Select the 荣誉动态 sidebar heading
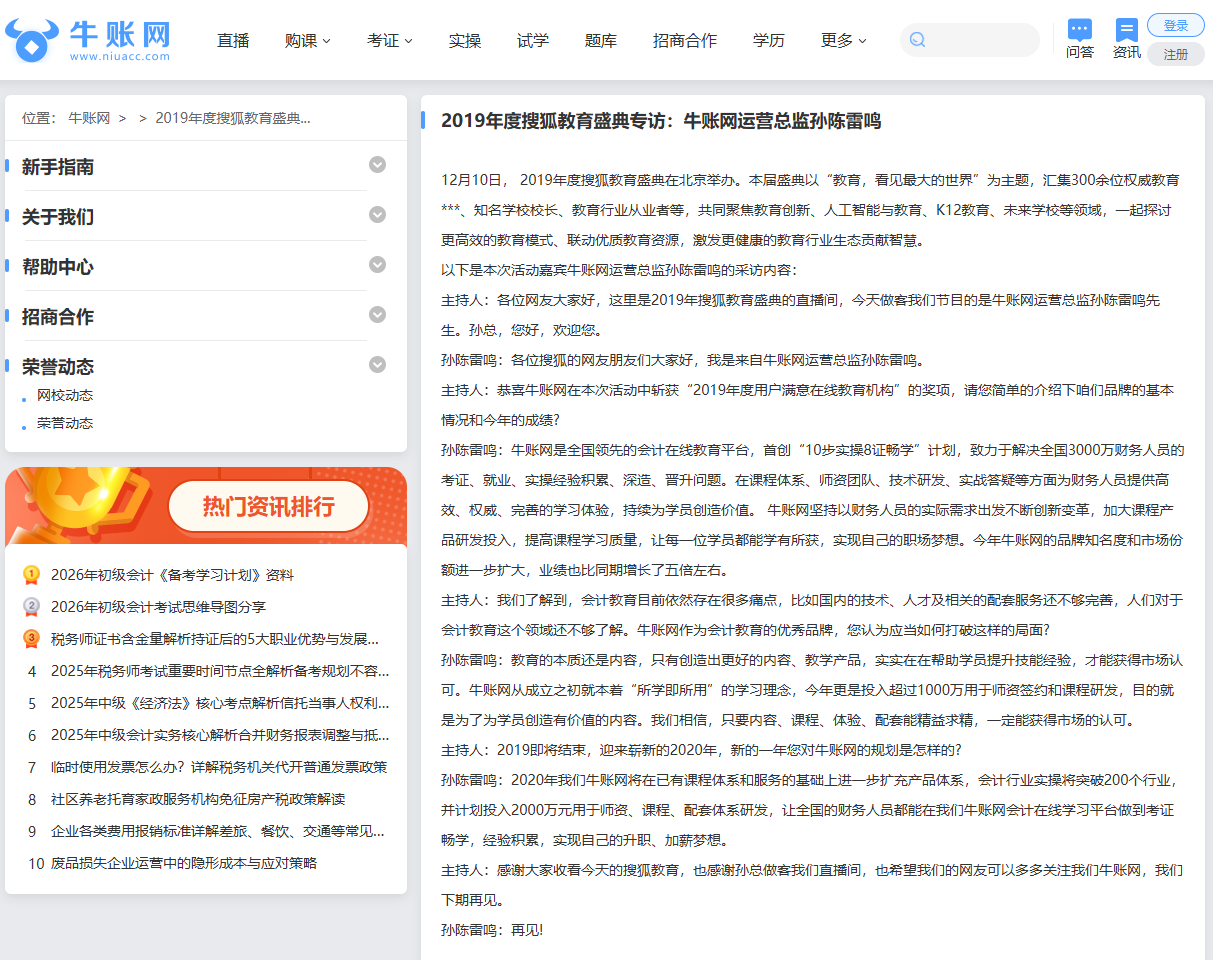 pyautogui.click(x=58, y=367)
